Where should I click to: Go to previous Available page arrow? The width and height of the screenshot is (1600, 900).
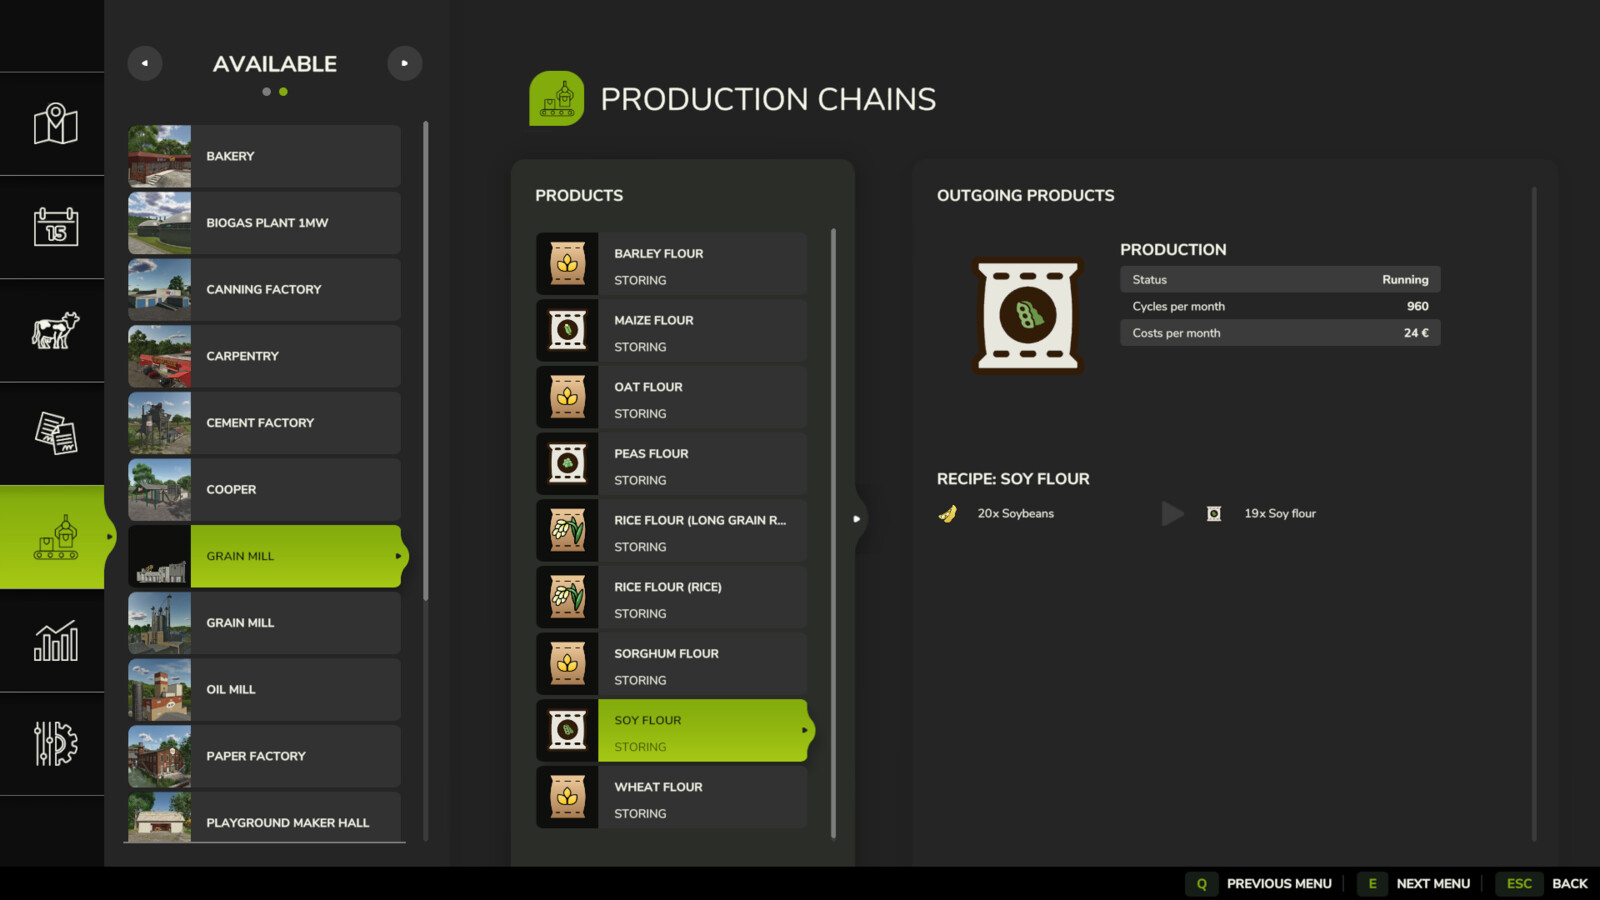145,63
